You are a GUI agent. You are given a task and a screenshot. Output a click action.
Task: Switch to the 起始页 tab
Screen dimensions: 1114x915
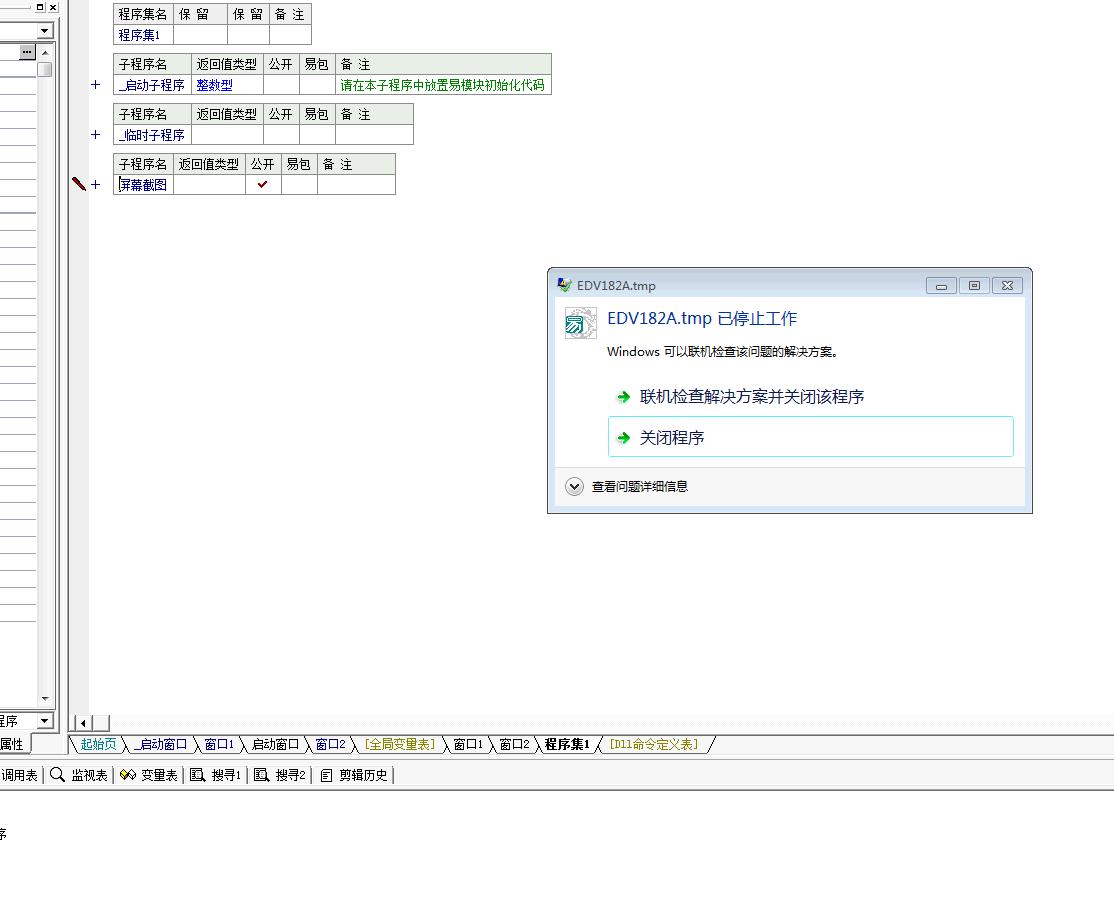98,745
